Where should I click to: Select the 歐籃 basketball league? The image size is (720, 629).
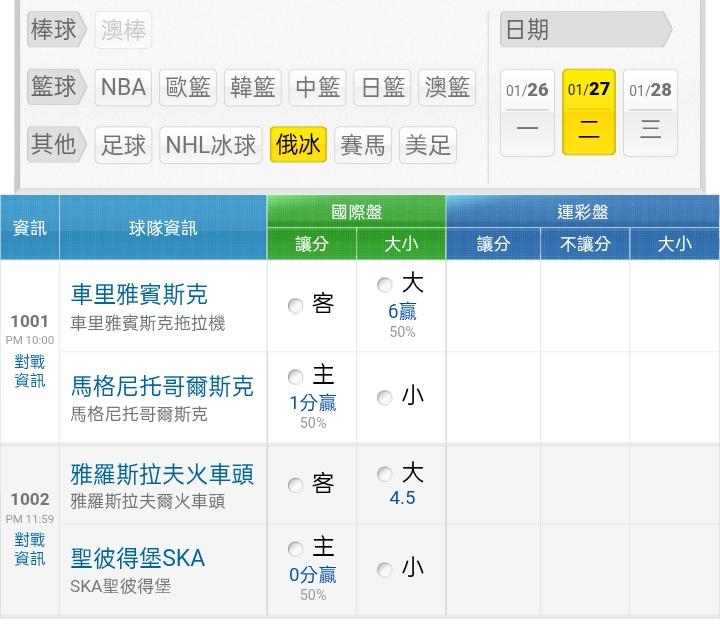click(189, 88)
